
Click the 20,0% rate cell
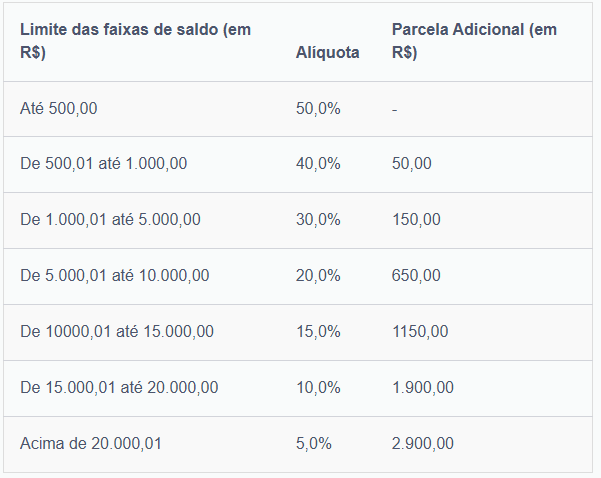point(318,276)
